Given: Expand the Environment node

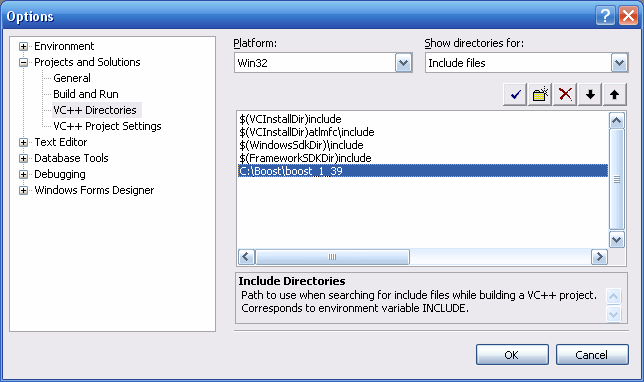Looking at the screenshot, I should coord(23,46).
